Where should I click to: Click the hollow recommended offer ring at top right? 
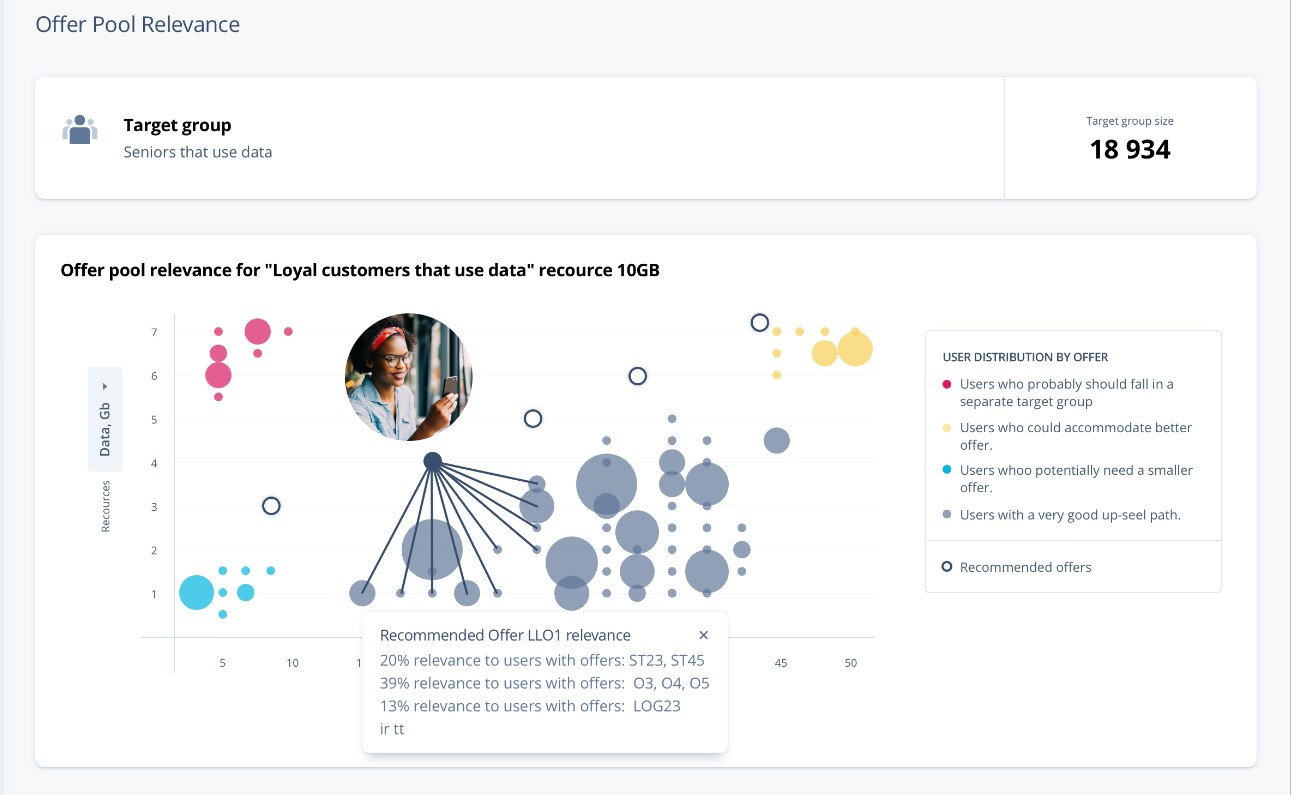[760, 322]
